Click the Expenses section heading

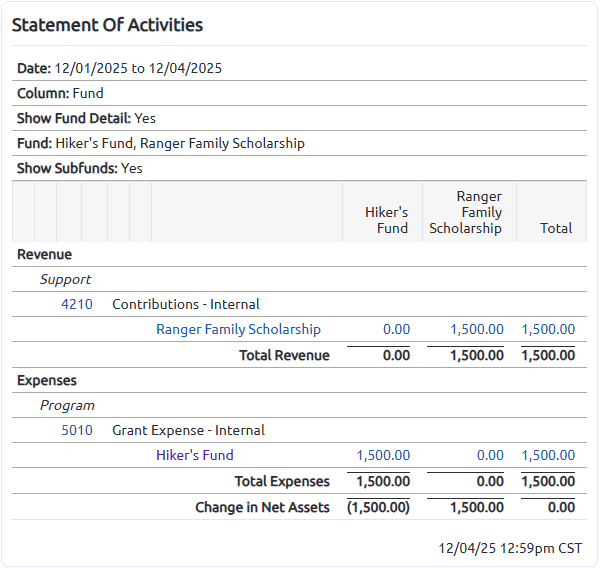click(x=47, y=381)
